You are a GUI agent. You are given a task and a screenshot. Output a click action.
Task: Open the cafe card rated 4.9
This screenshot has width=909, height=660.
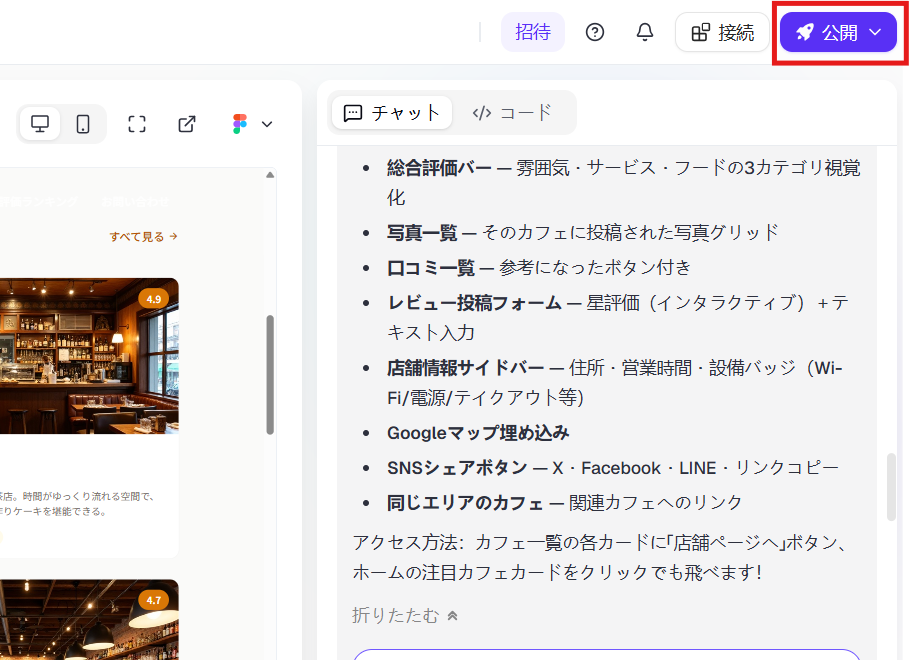click(x=89, y=418)
